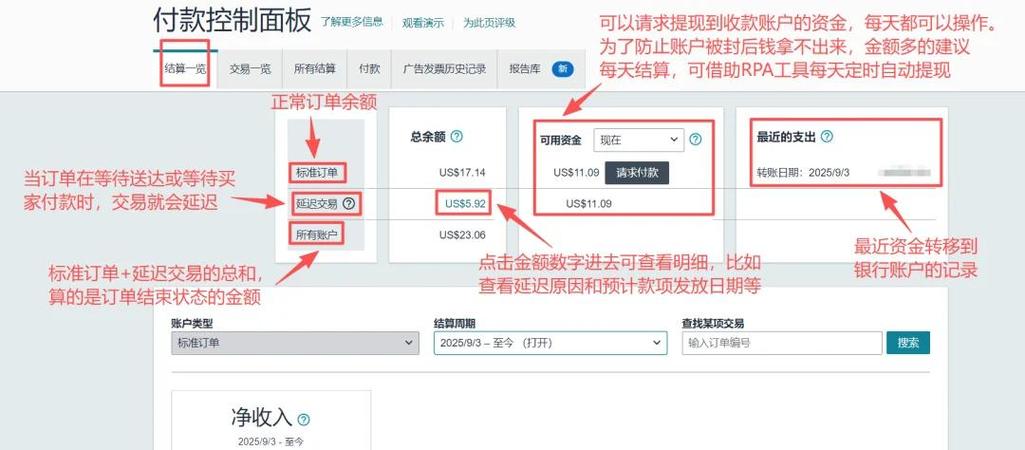Image resolution: width=1025 pixels, height=450 pixels.
Task: Click 为此页评级 link
Action: point(489,22)
